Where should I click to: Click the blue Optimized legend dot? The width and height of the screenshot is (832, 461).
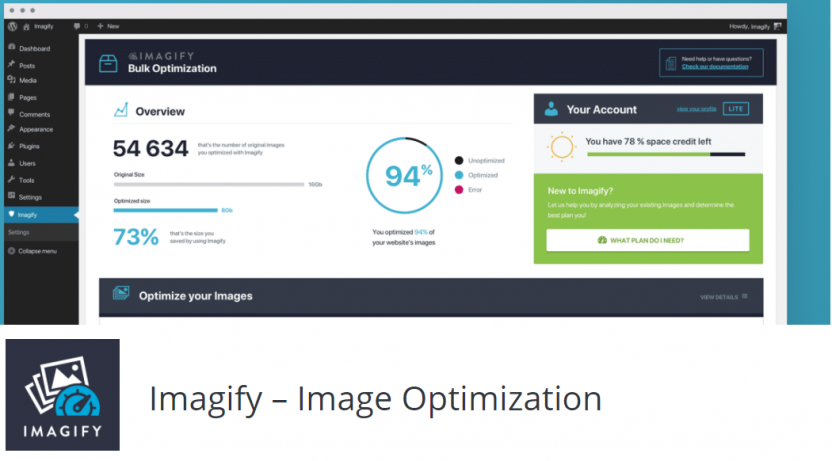tap(459, 175)
